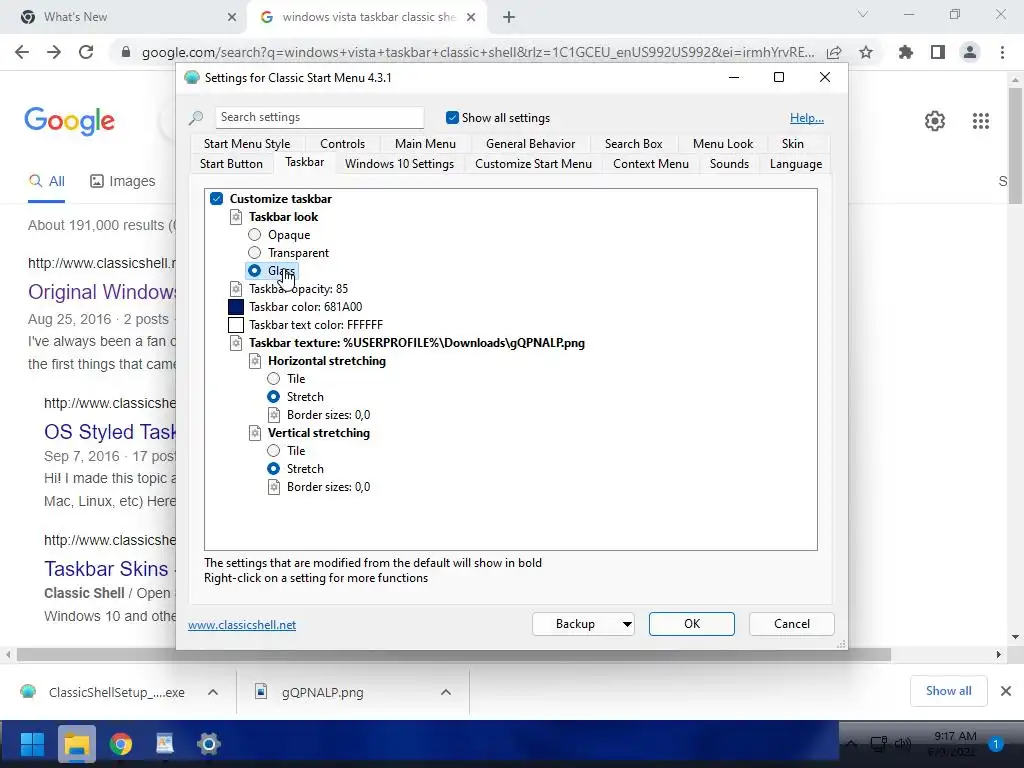This screenshot has width=1024, height=768.
Task: Close the downloads bar
Action: pos(1006,691)
